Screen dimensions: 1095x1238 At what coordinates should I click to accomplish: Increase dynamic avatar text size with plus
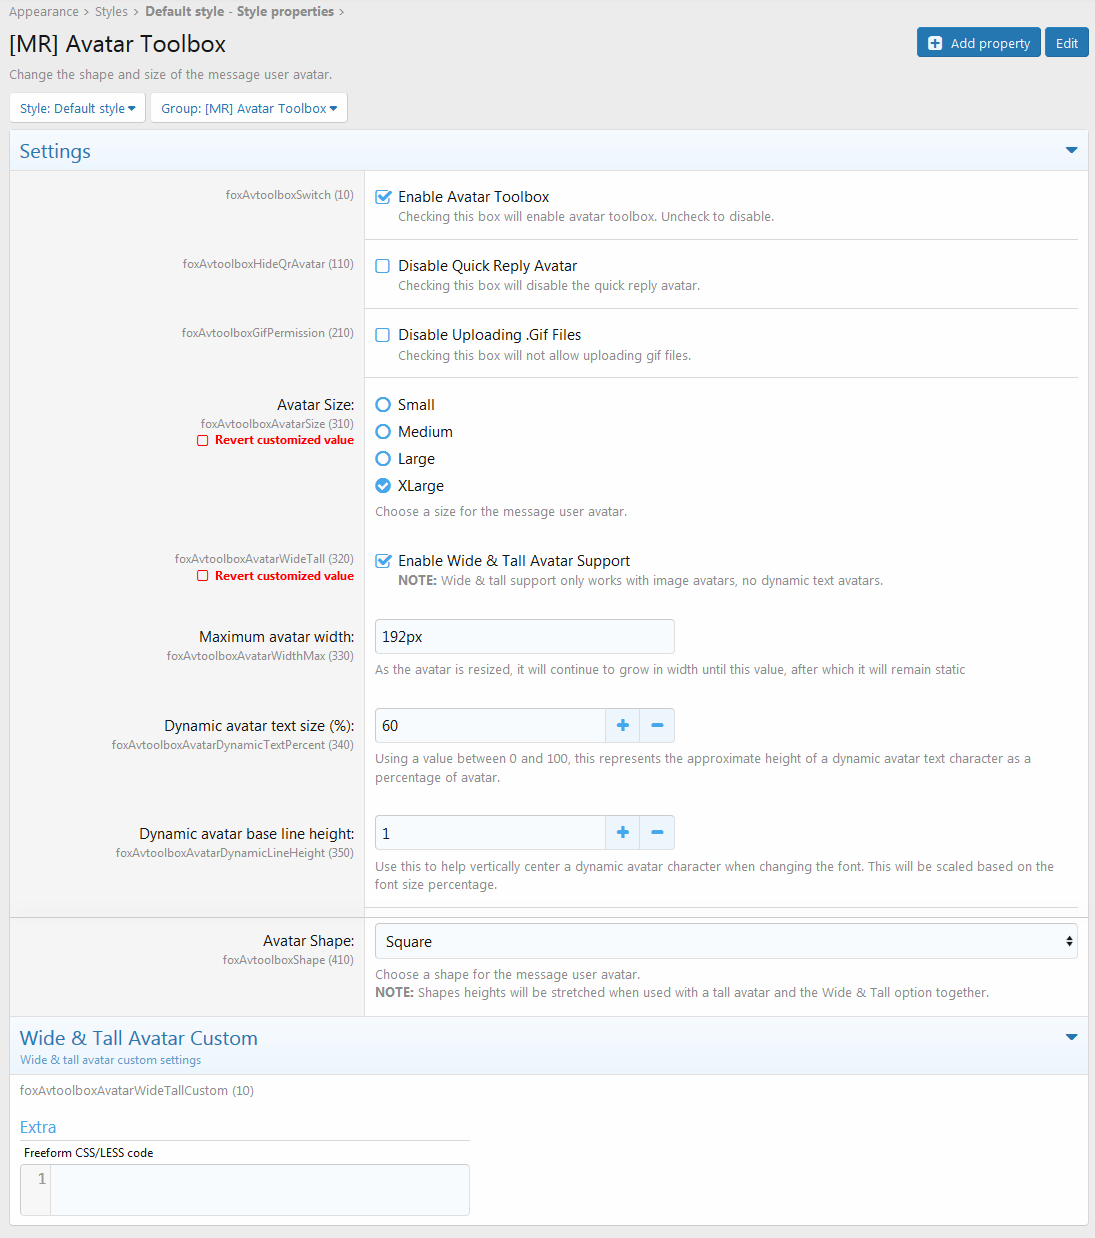622,726
